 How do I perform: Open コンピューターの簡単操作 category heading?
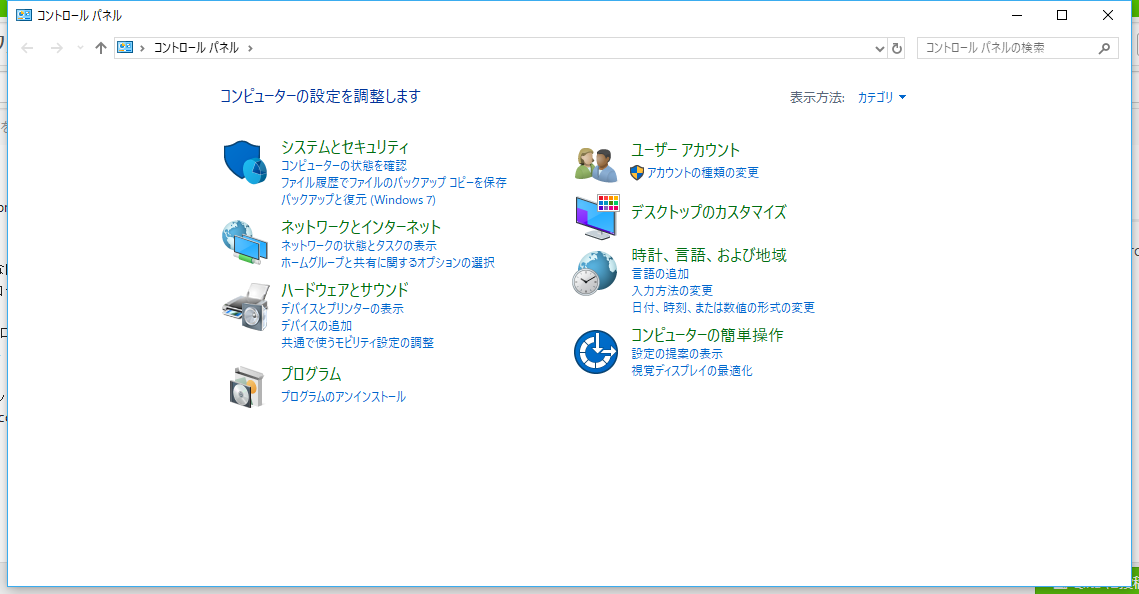(707, 335)
